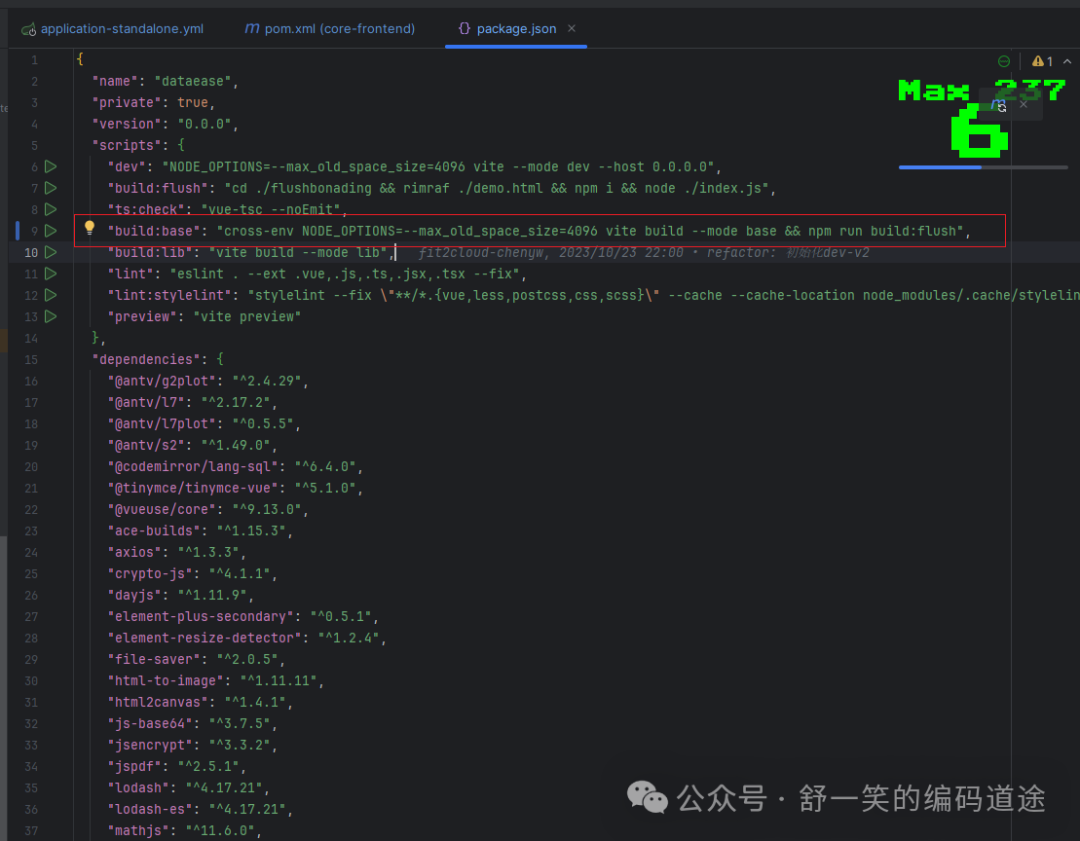Run the "build:flush" script gutter icon
Screen dimensions: 1080x841
[50, 188]
